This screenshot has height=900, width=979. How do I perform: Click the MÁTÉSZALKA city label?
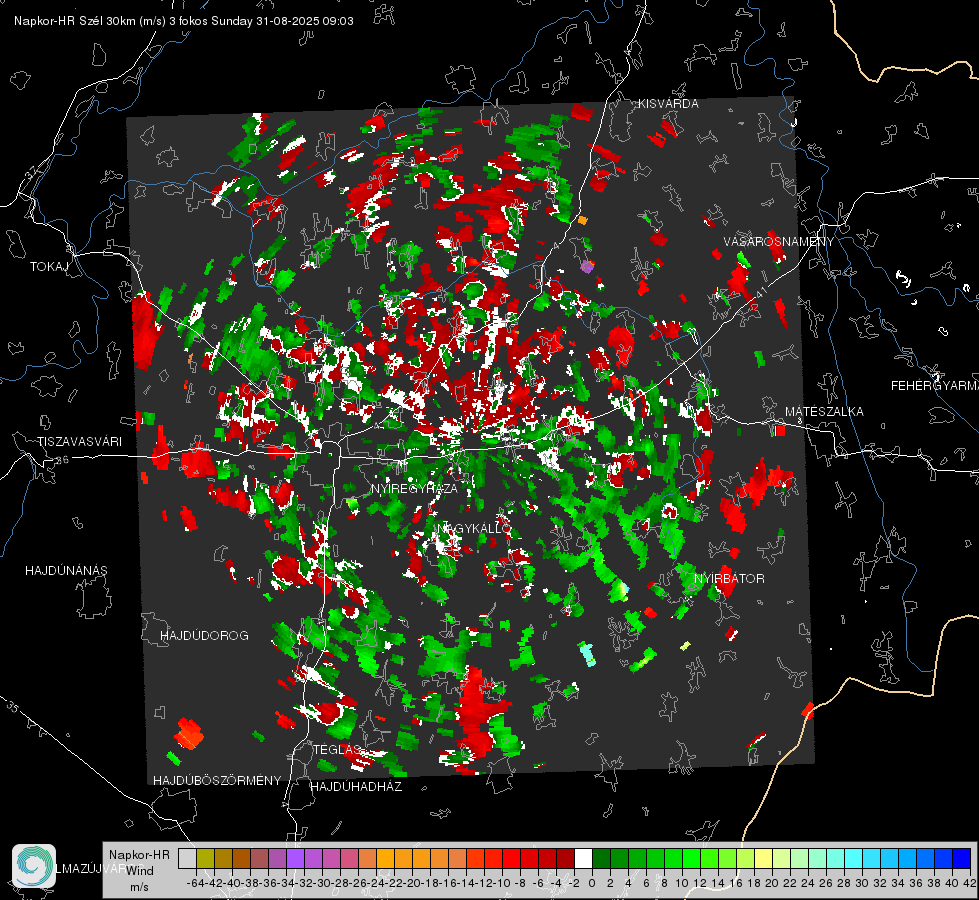824,412
